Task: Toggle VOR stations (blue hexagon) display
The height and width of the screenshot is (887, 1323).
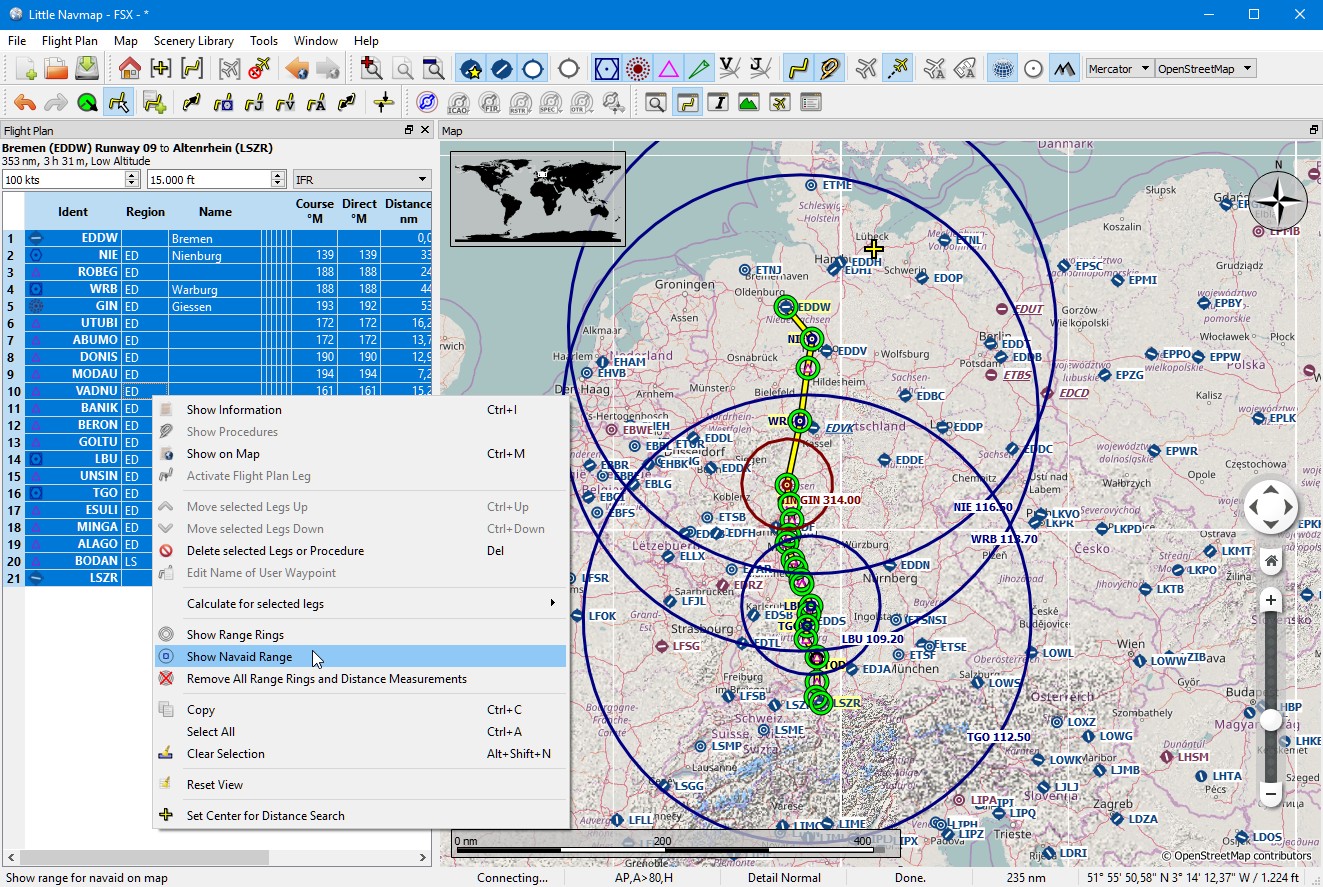Action: tap(606, 69)
